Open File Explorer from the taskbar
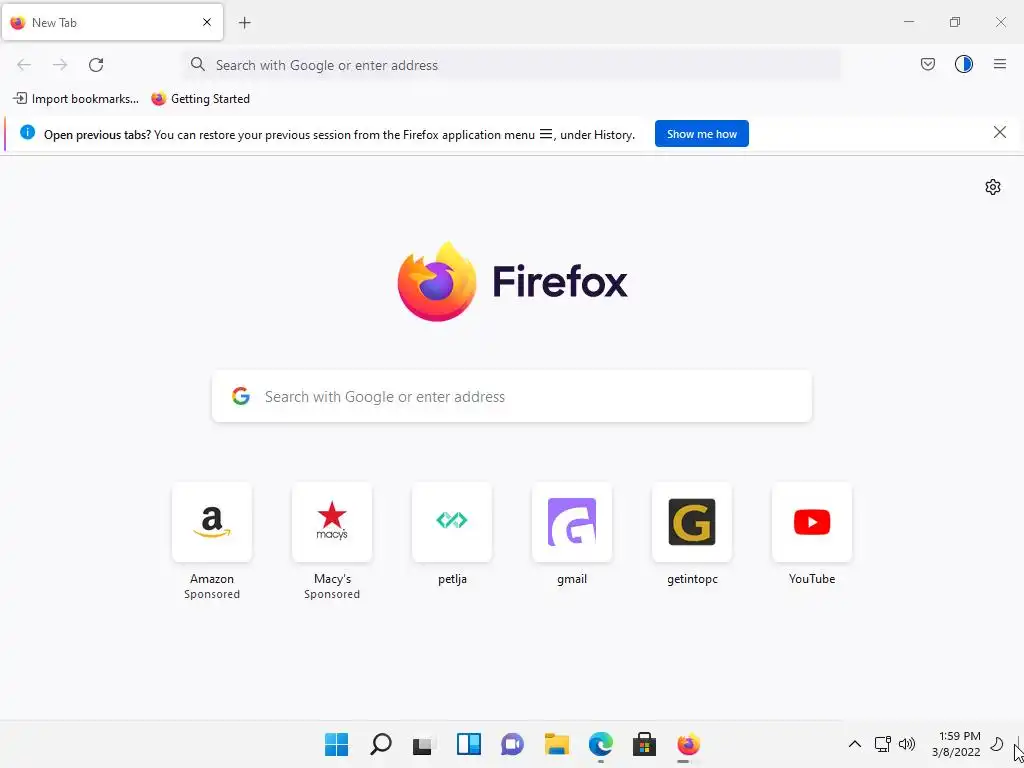Screen dimensions: 1024x768 pyautogui.click(x=557, y=744)
